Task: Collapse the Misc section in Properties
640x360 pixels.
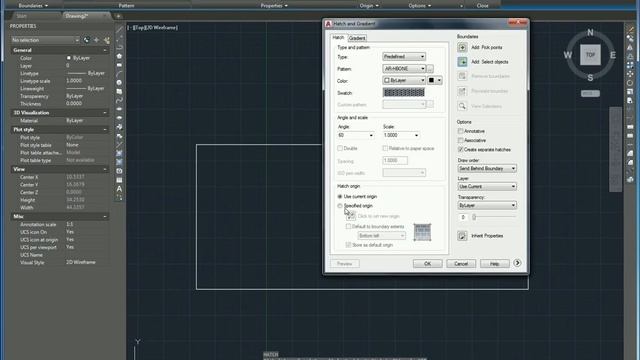Action: click(105, 216)
